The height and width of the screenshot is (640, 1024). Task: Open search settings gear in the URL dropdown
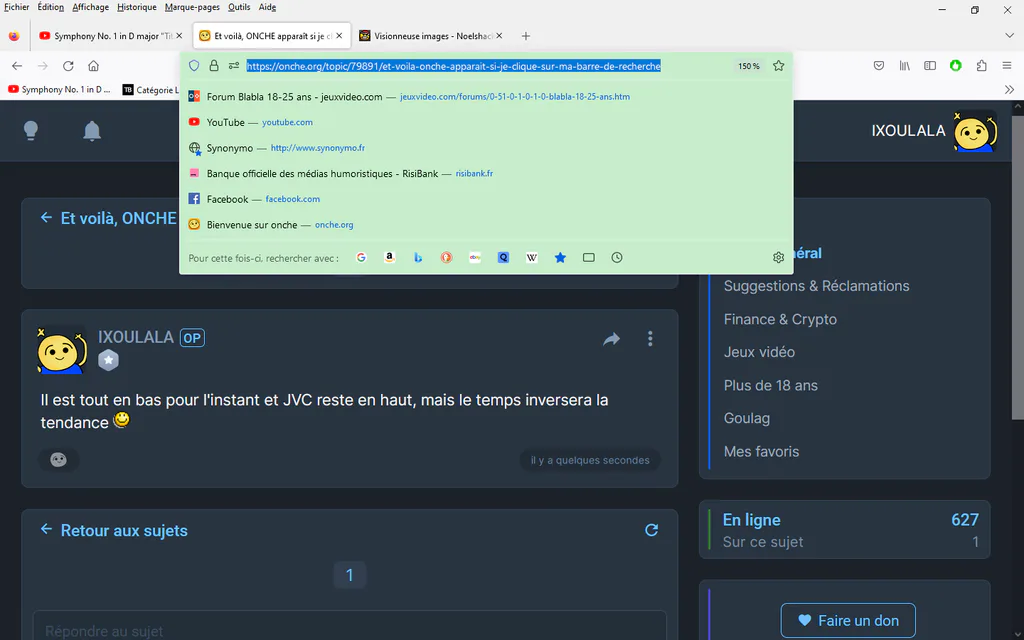[778, 257]
